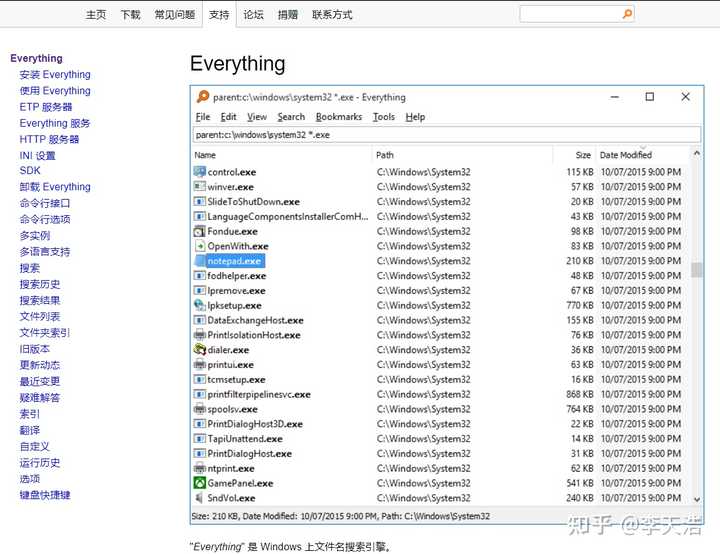
Task: Click the ntprint.exe printer icon
Action: point(199,468)
